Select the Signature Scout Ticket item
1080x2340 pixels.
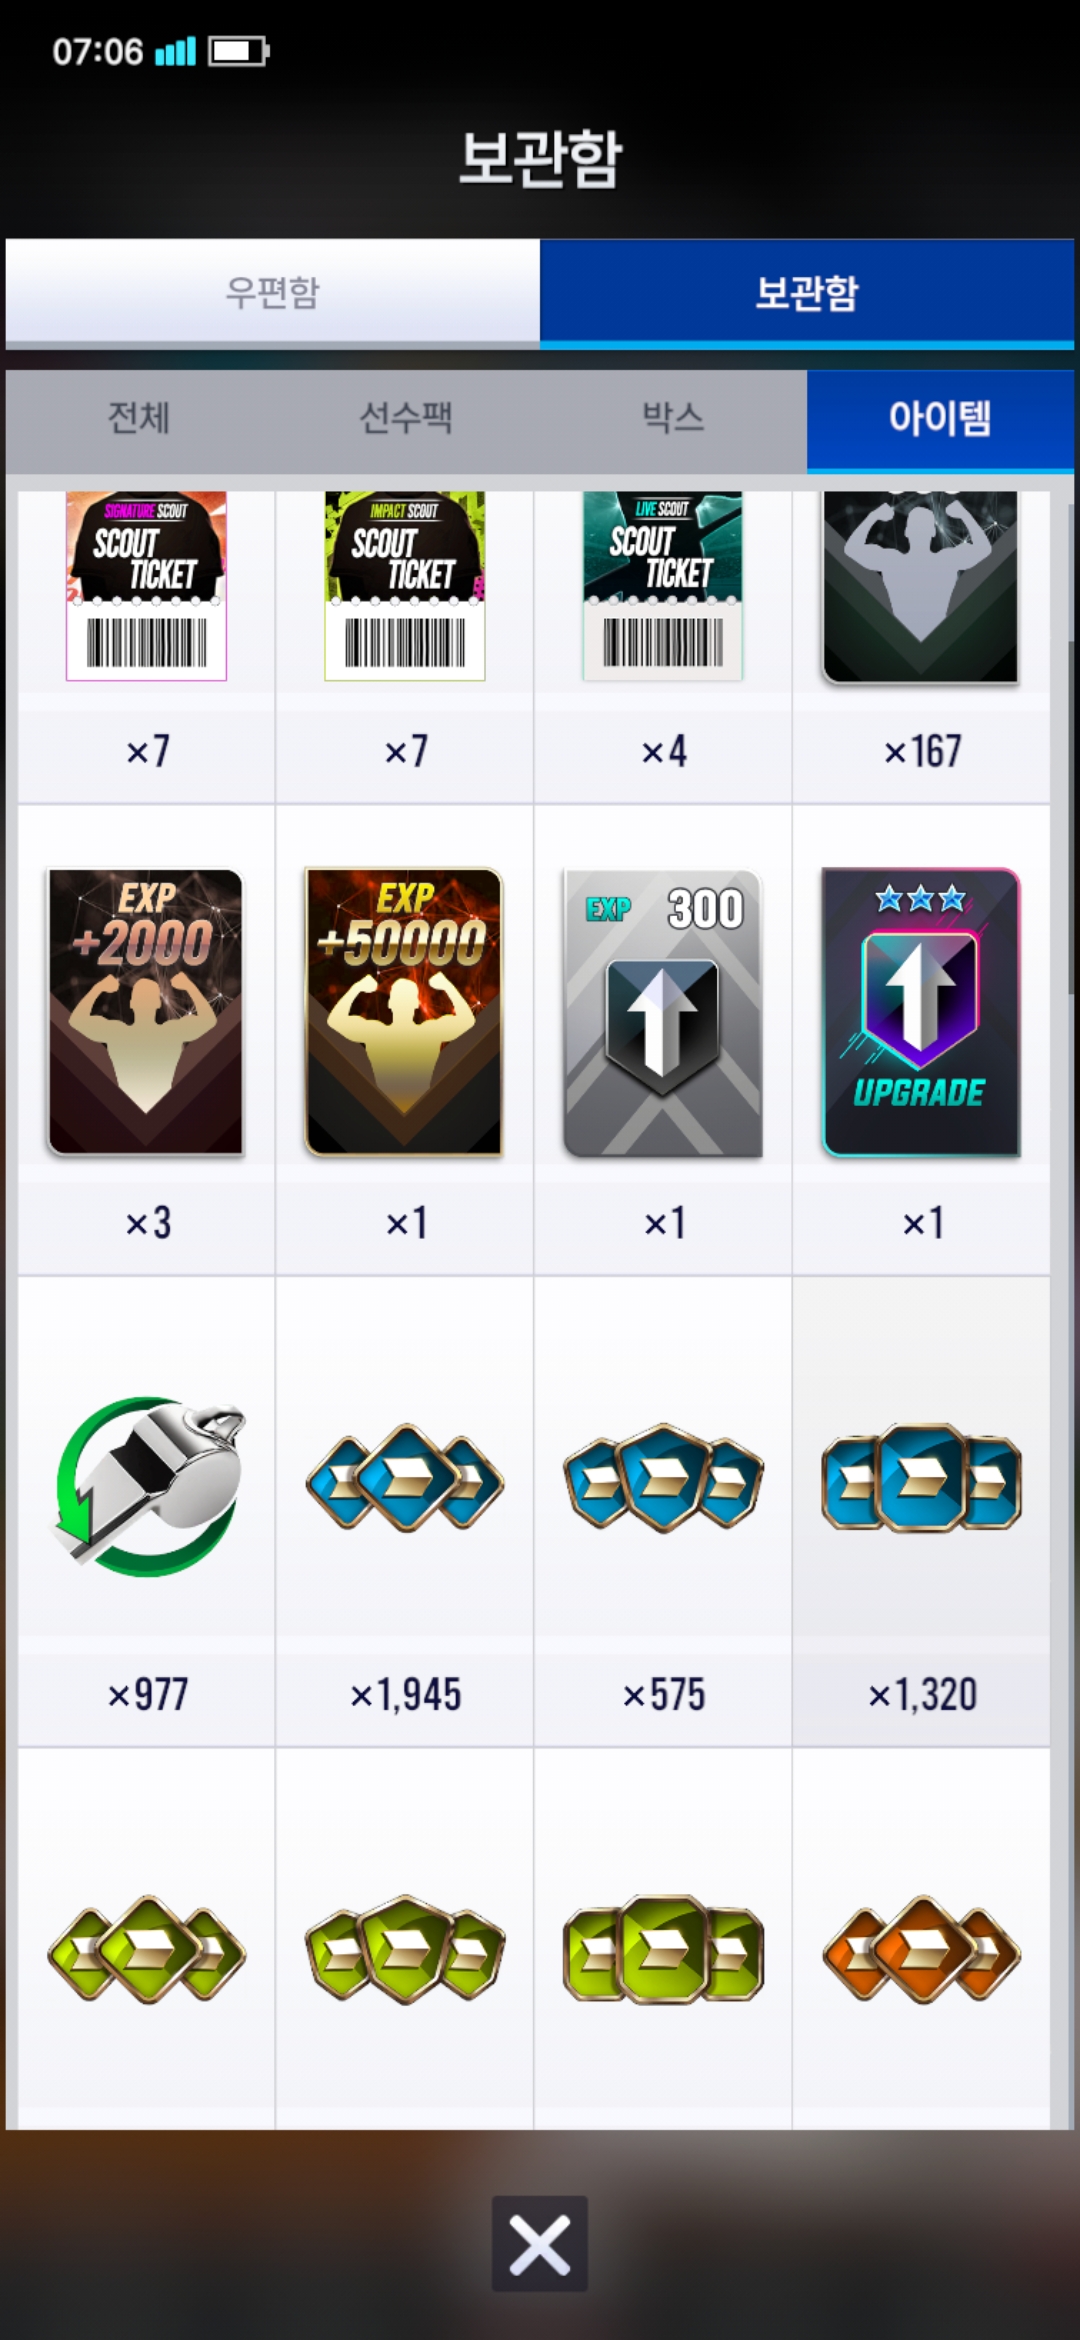[x=146, y=586]
